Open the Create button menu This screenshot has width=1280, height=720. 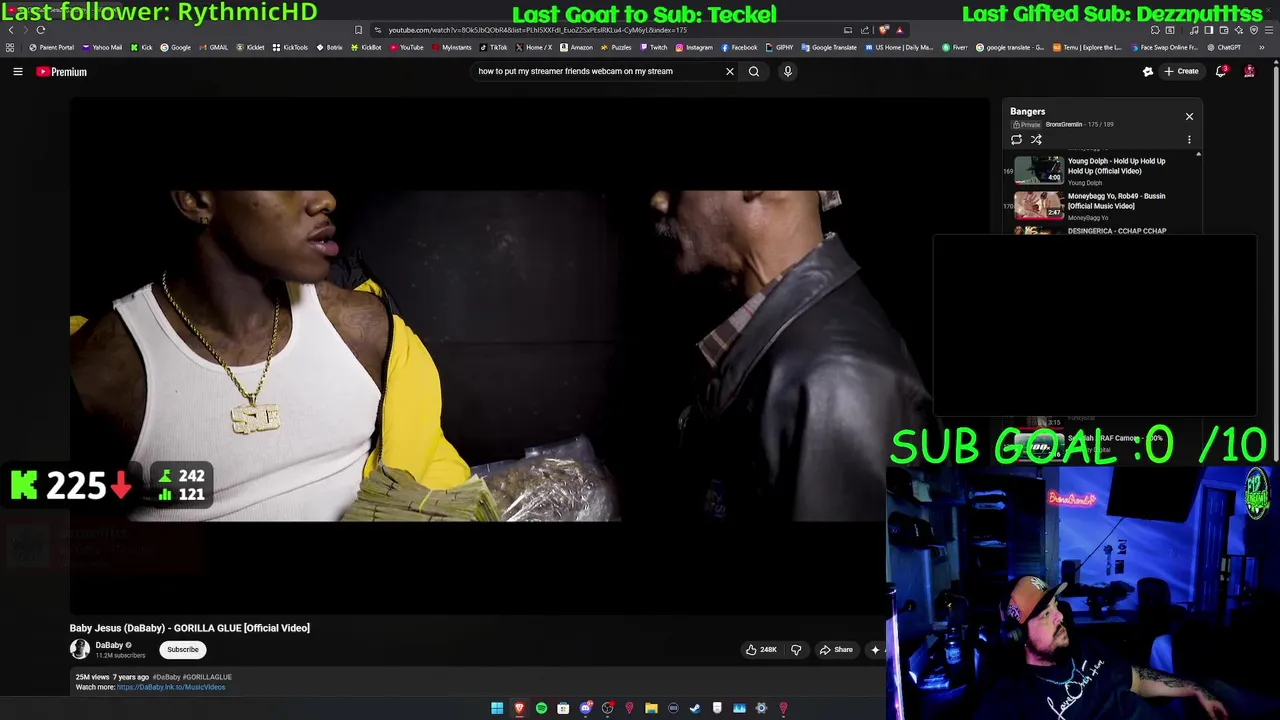1181,71
